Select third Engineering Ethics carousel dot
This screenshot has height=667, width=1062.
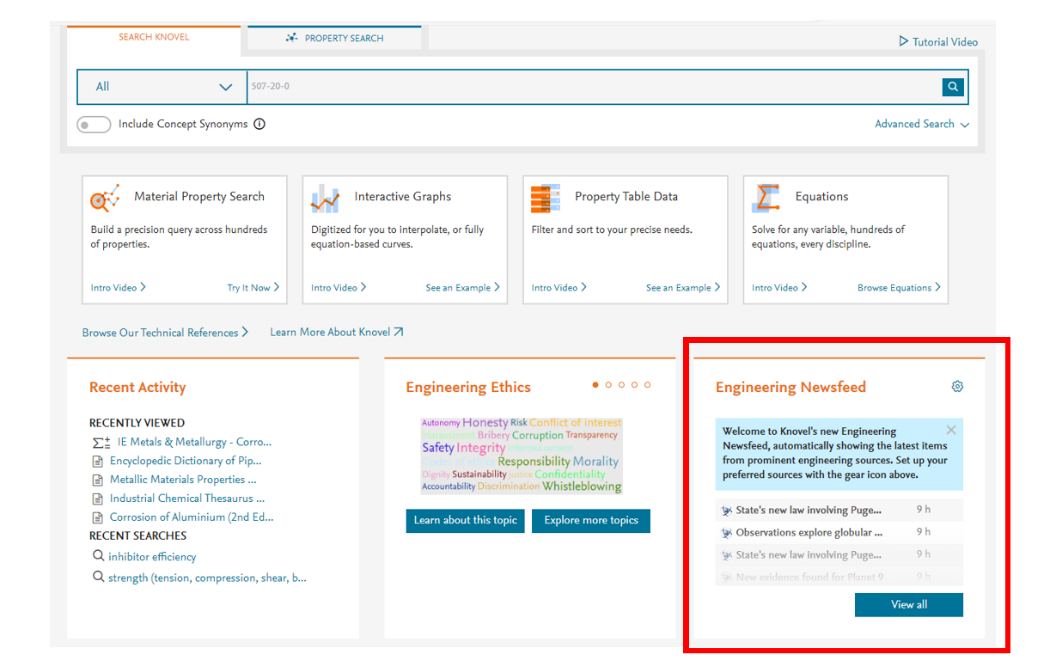(x=621, y=385)
